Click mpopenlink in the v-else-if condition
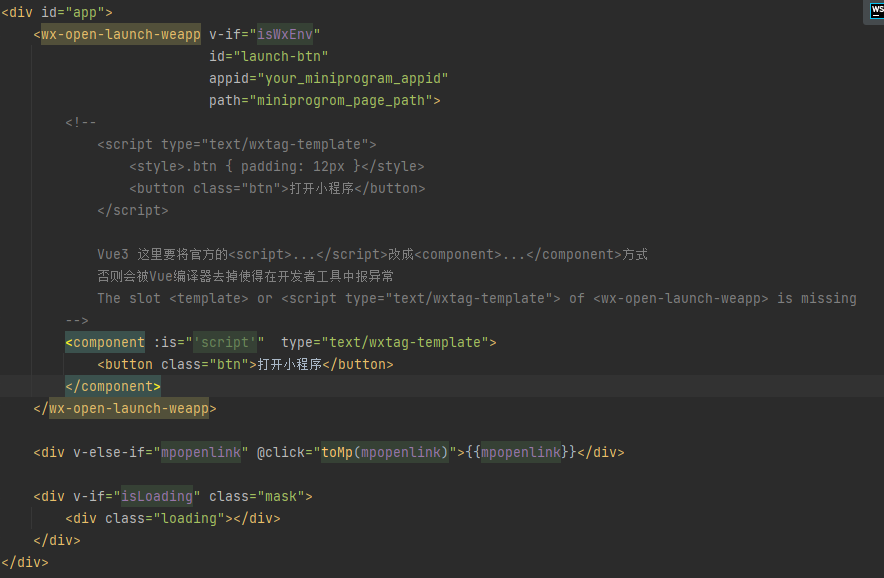884x578 pixels. 201,452
